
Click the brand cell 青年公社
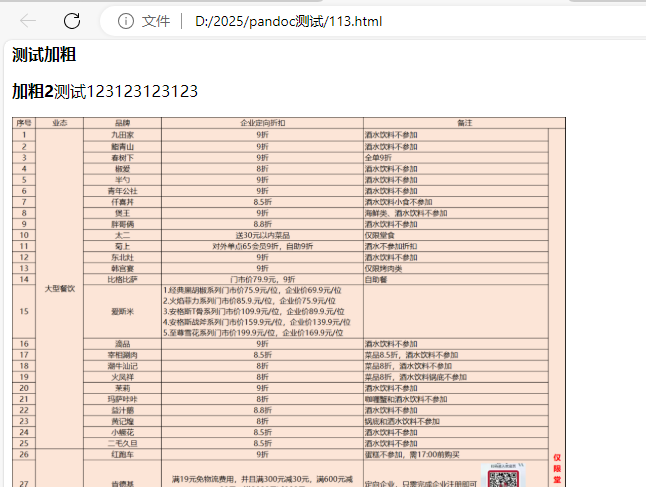click(122, 191)
